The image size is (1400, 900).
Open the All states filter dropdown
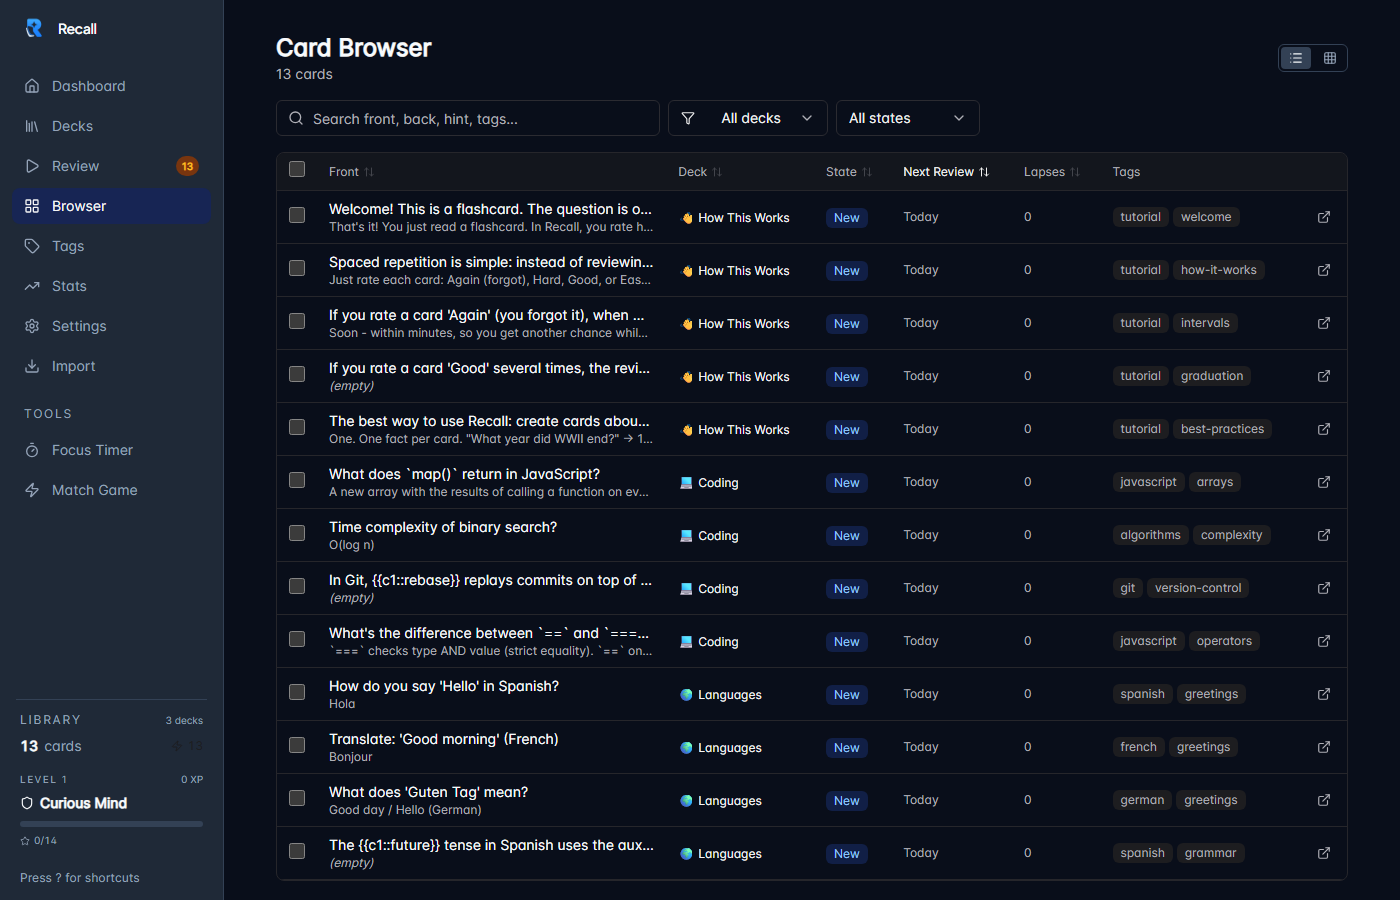tap(908, 118)
